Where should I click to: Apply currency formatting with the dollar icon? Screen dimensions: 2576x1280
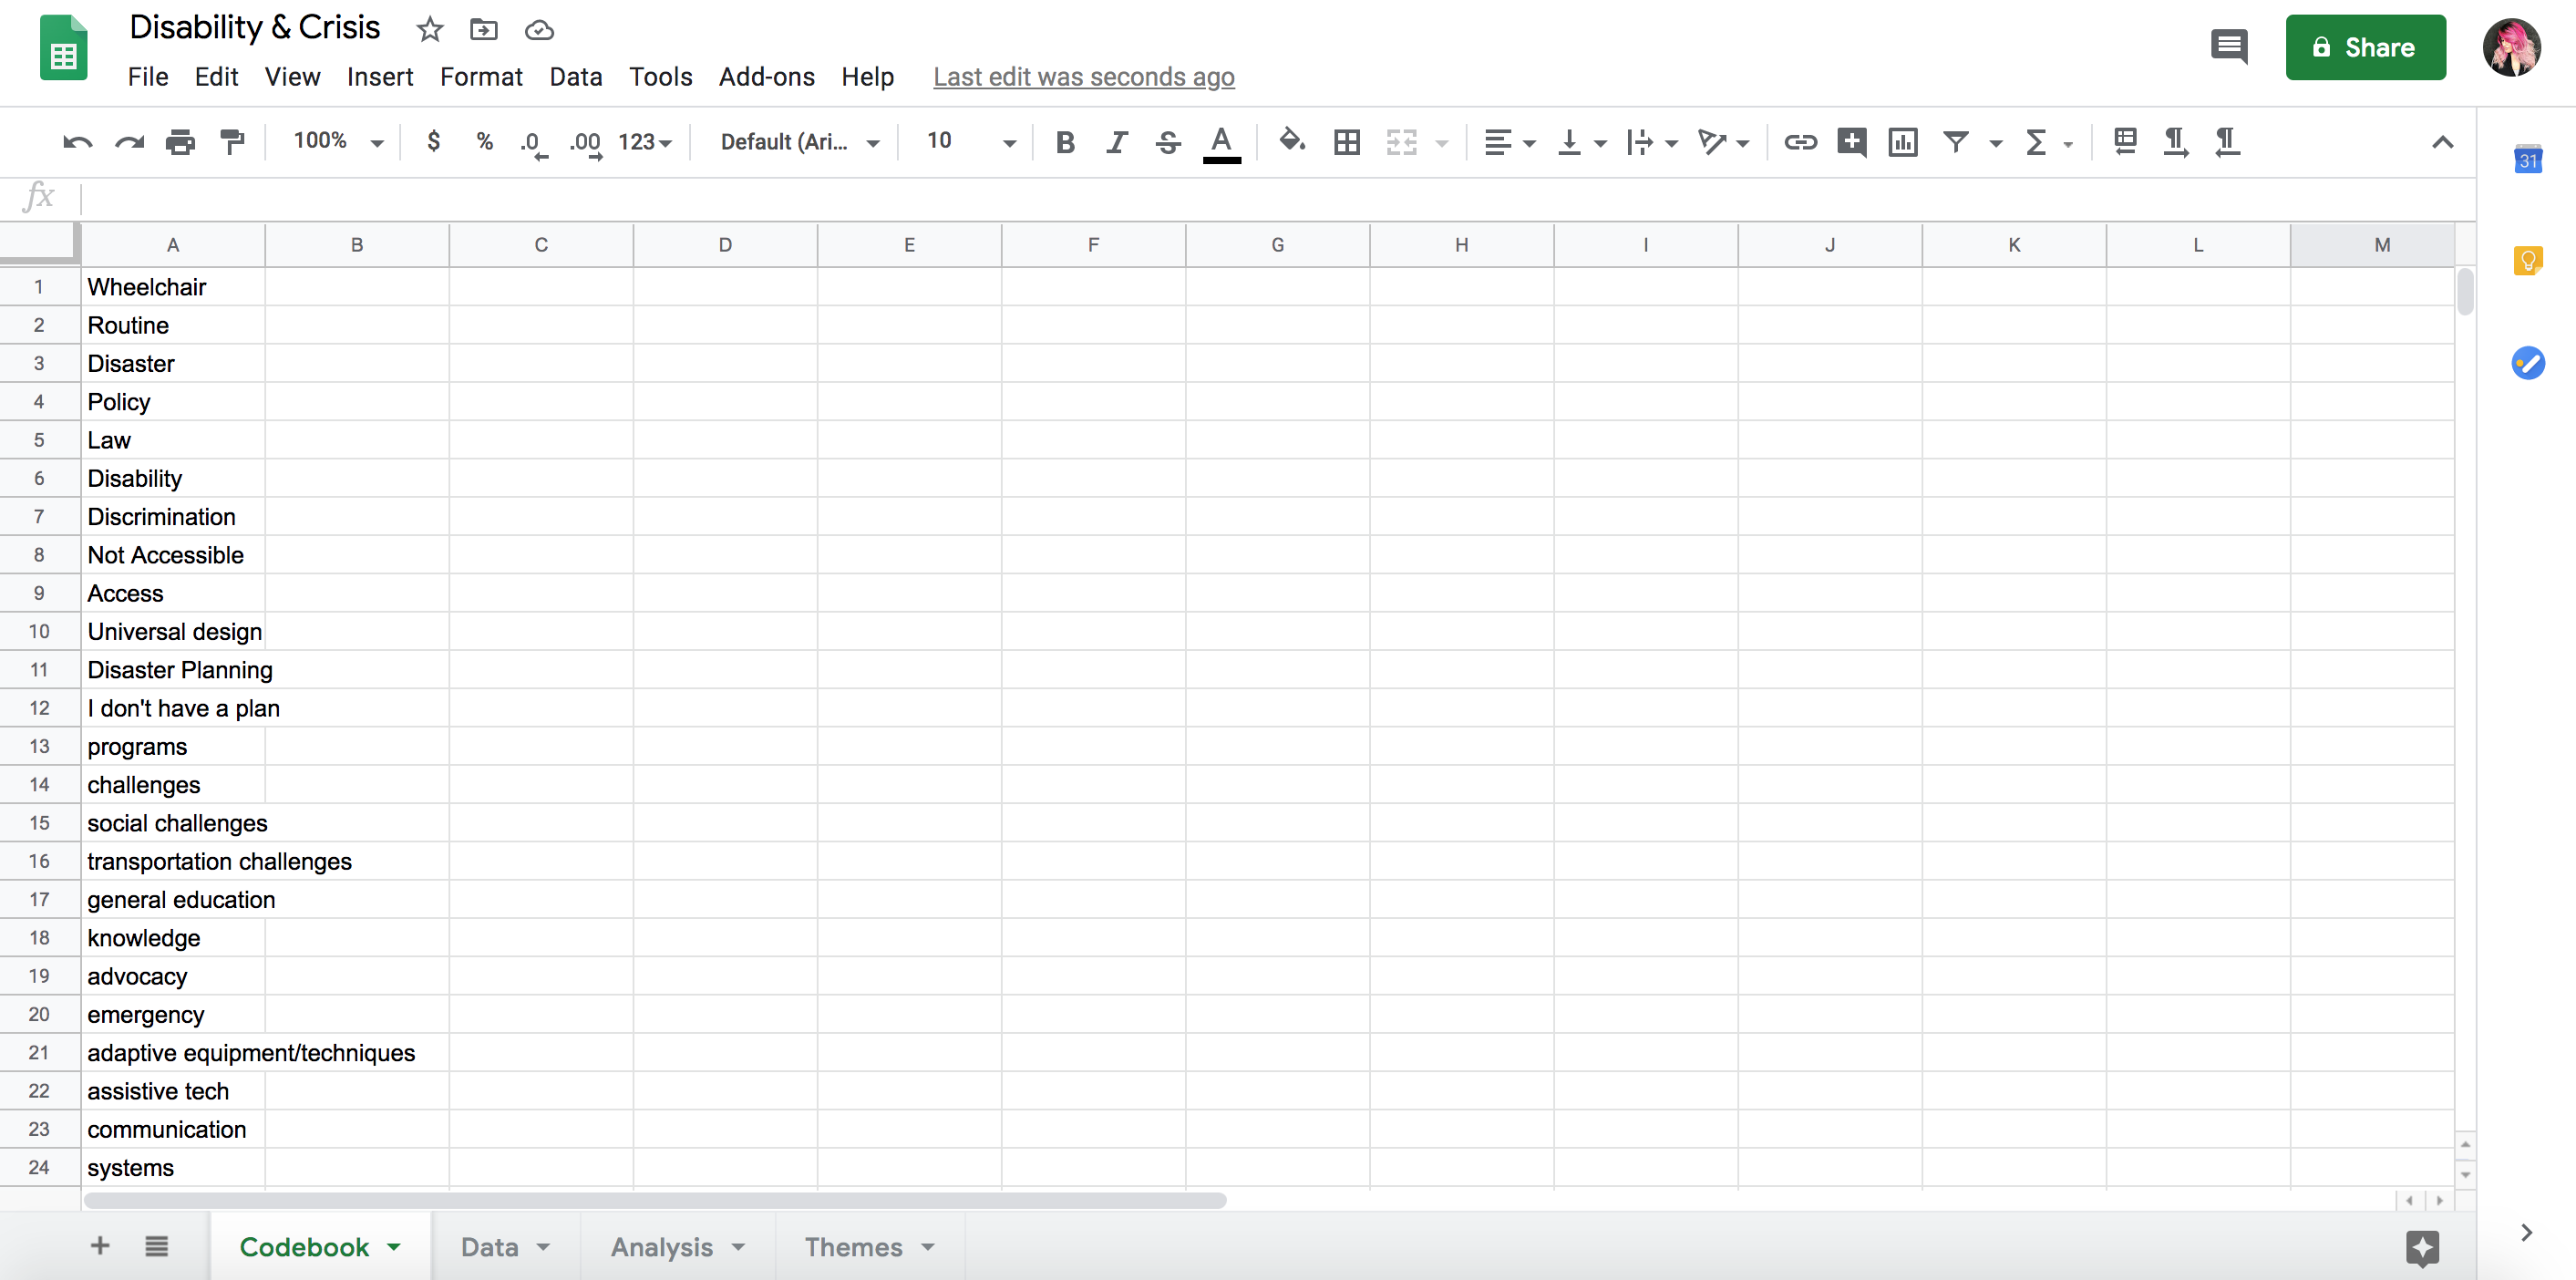point(433,142)
